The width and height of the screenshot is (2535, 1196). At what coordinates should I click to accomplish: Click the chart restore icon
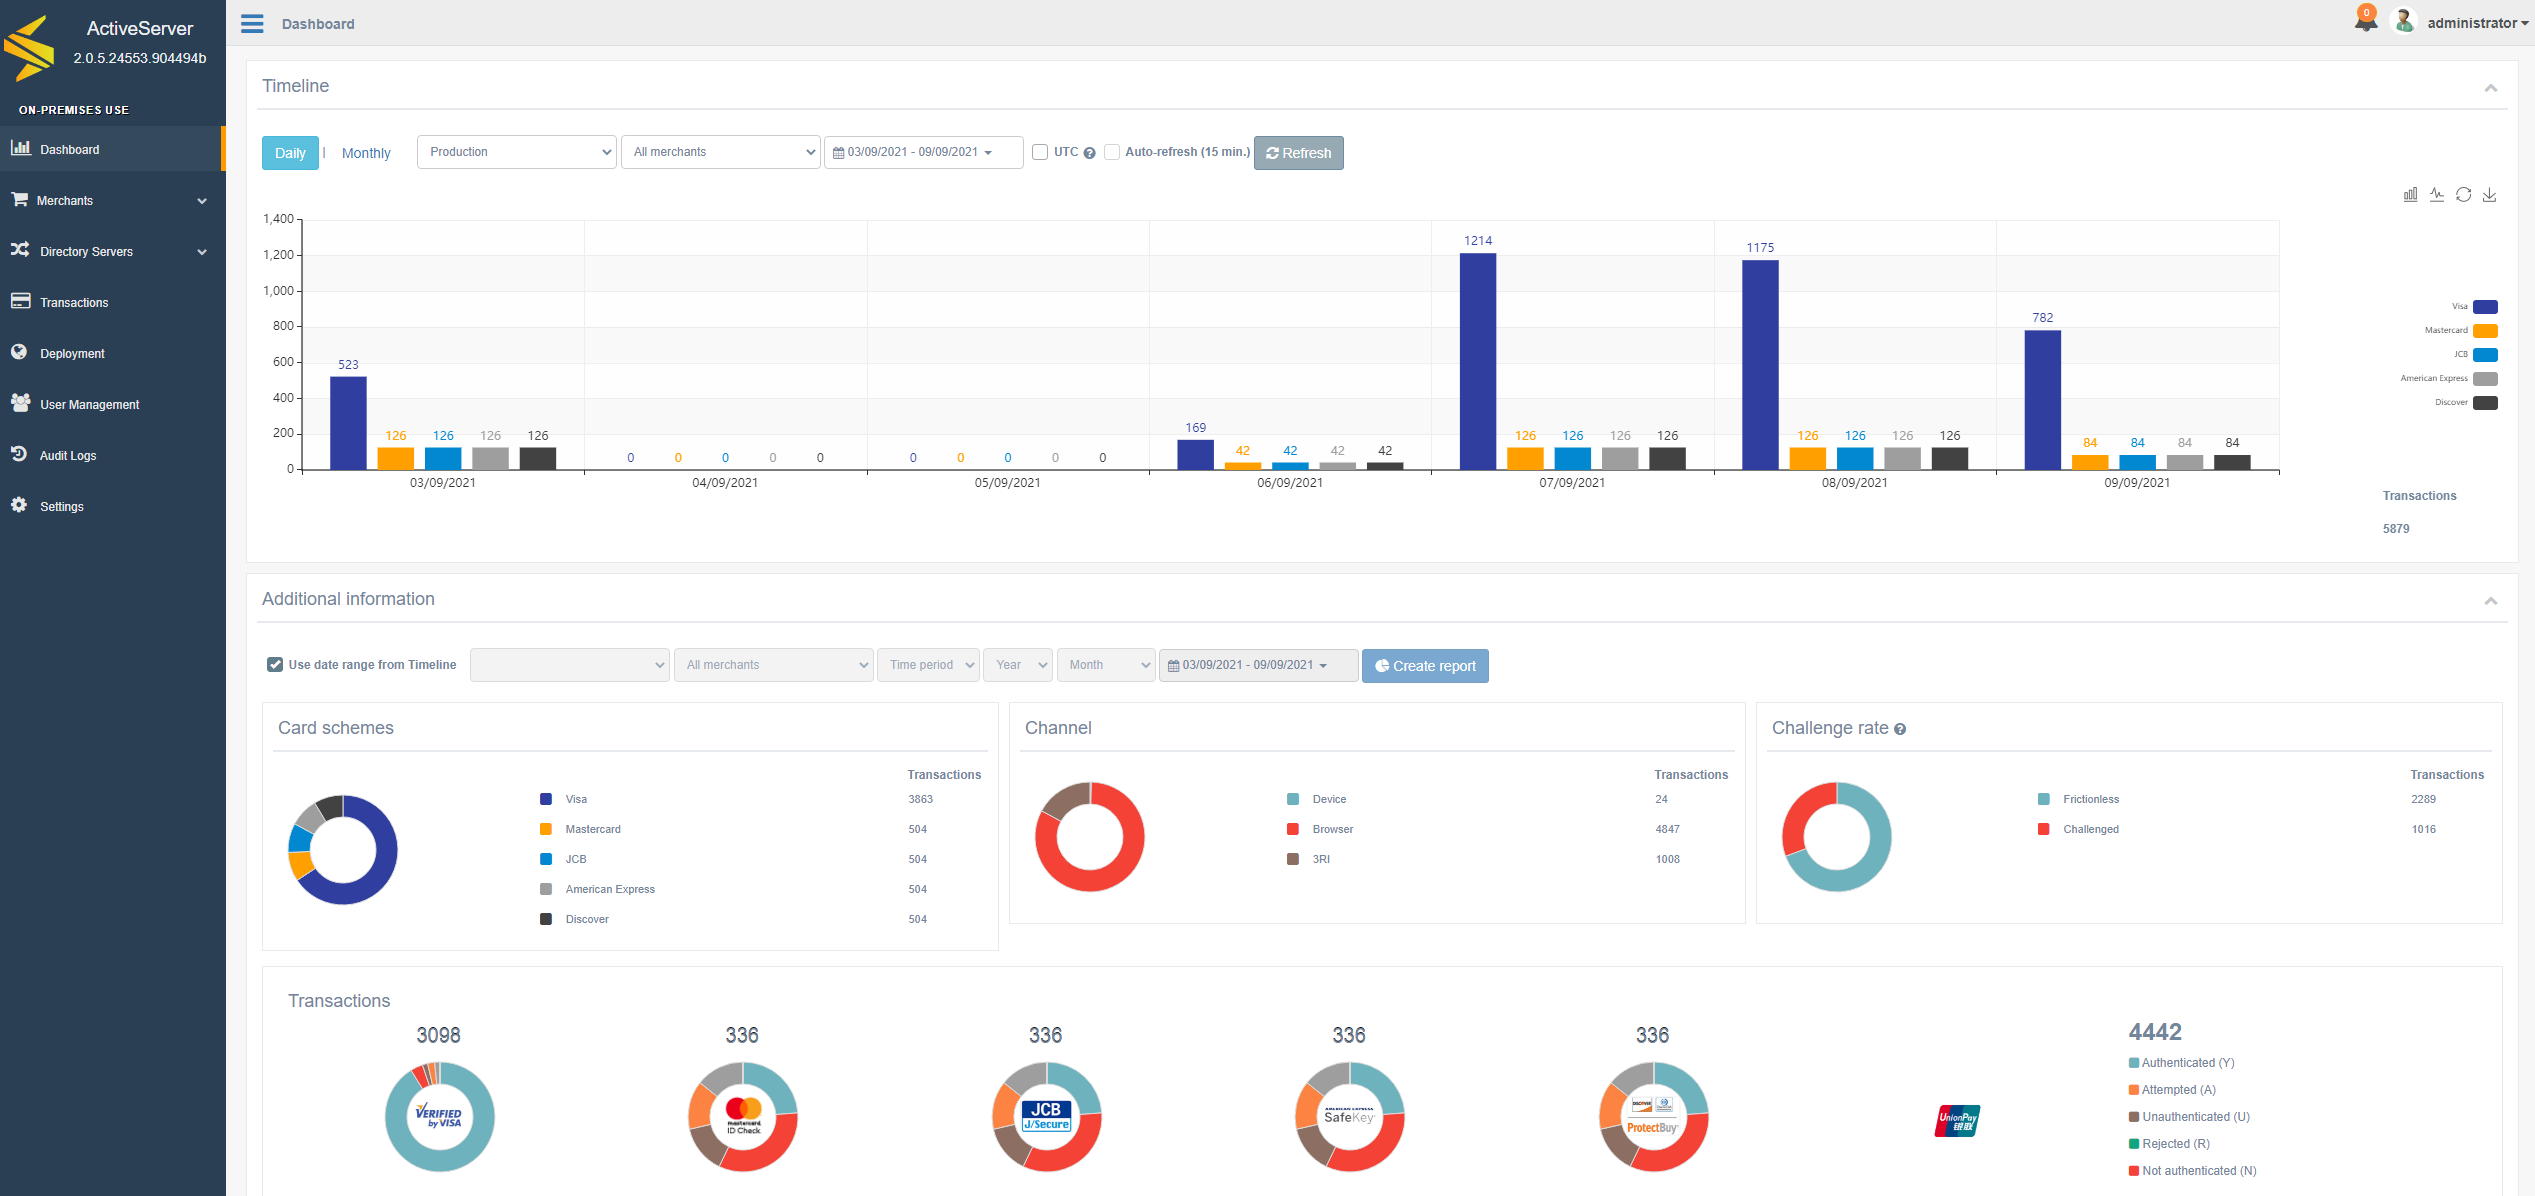pyautogui.click(x=2463, y=195)
